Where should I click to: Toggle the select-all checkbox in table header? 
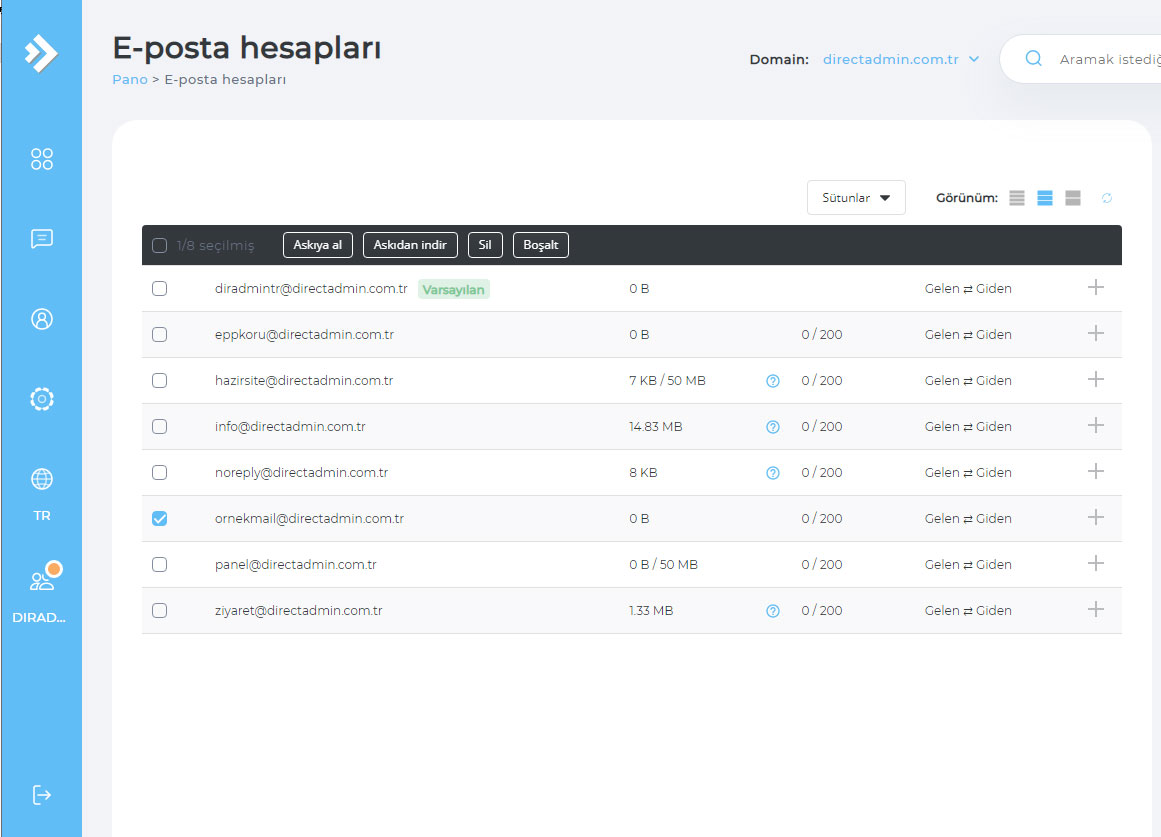[159, 245]
